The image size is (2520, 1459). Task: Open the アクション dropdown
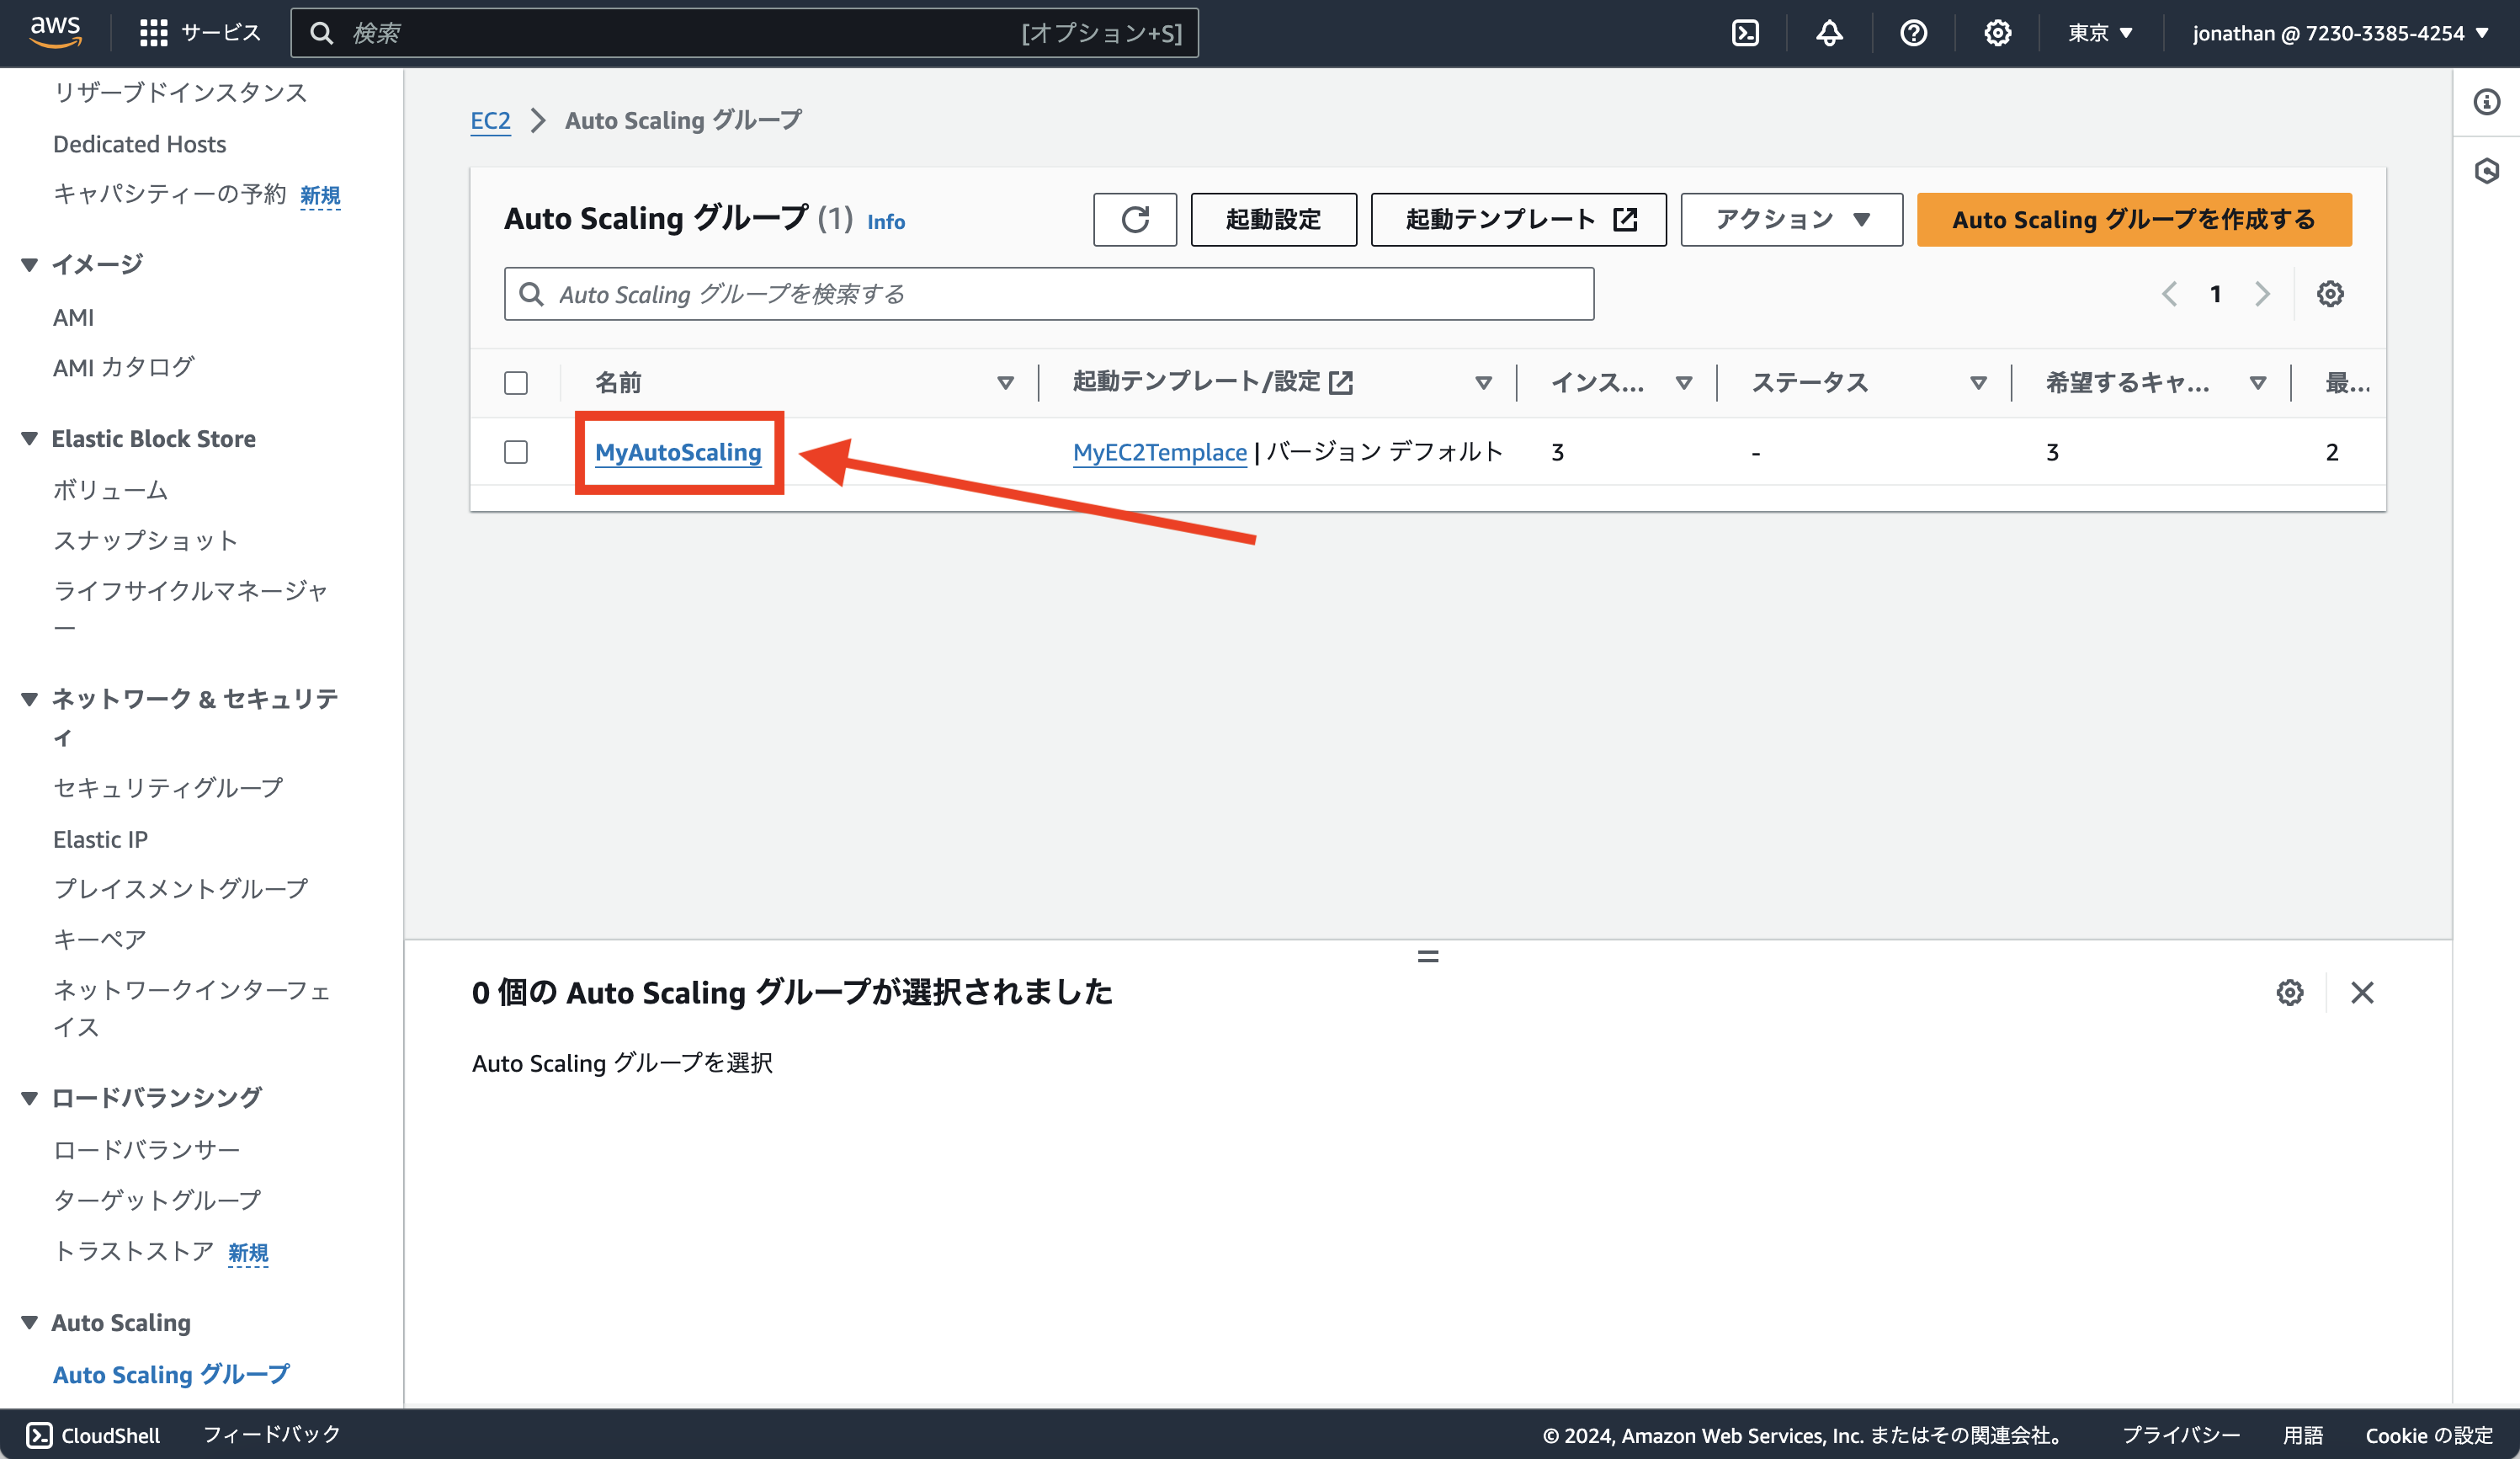[x=1790, y=219]
